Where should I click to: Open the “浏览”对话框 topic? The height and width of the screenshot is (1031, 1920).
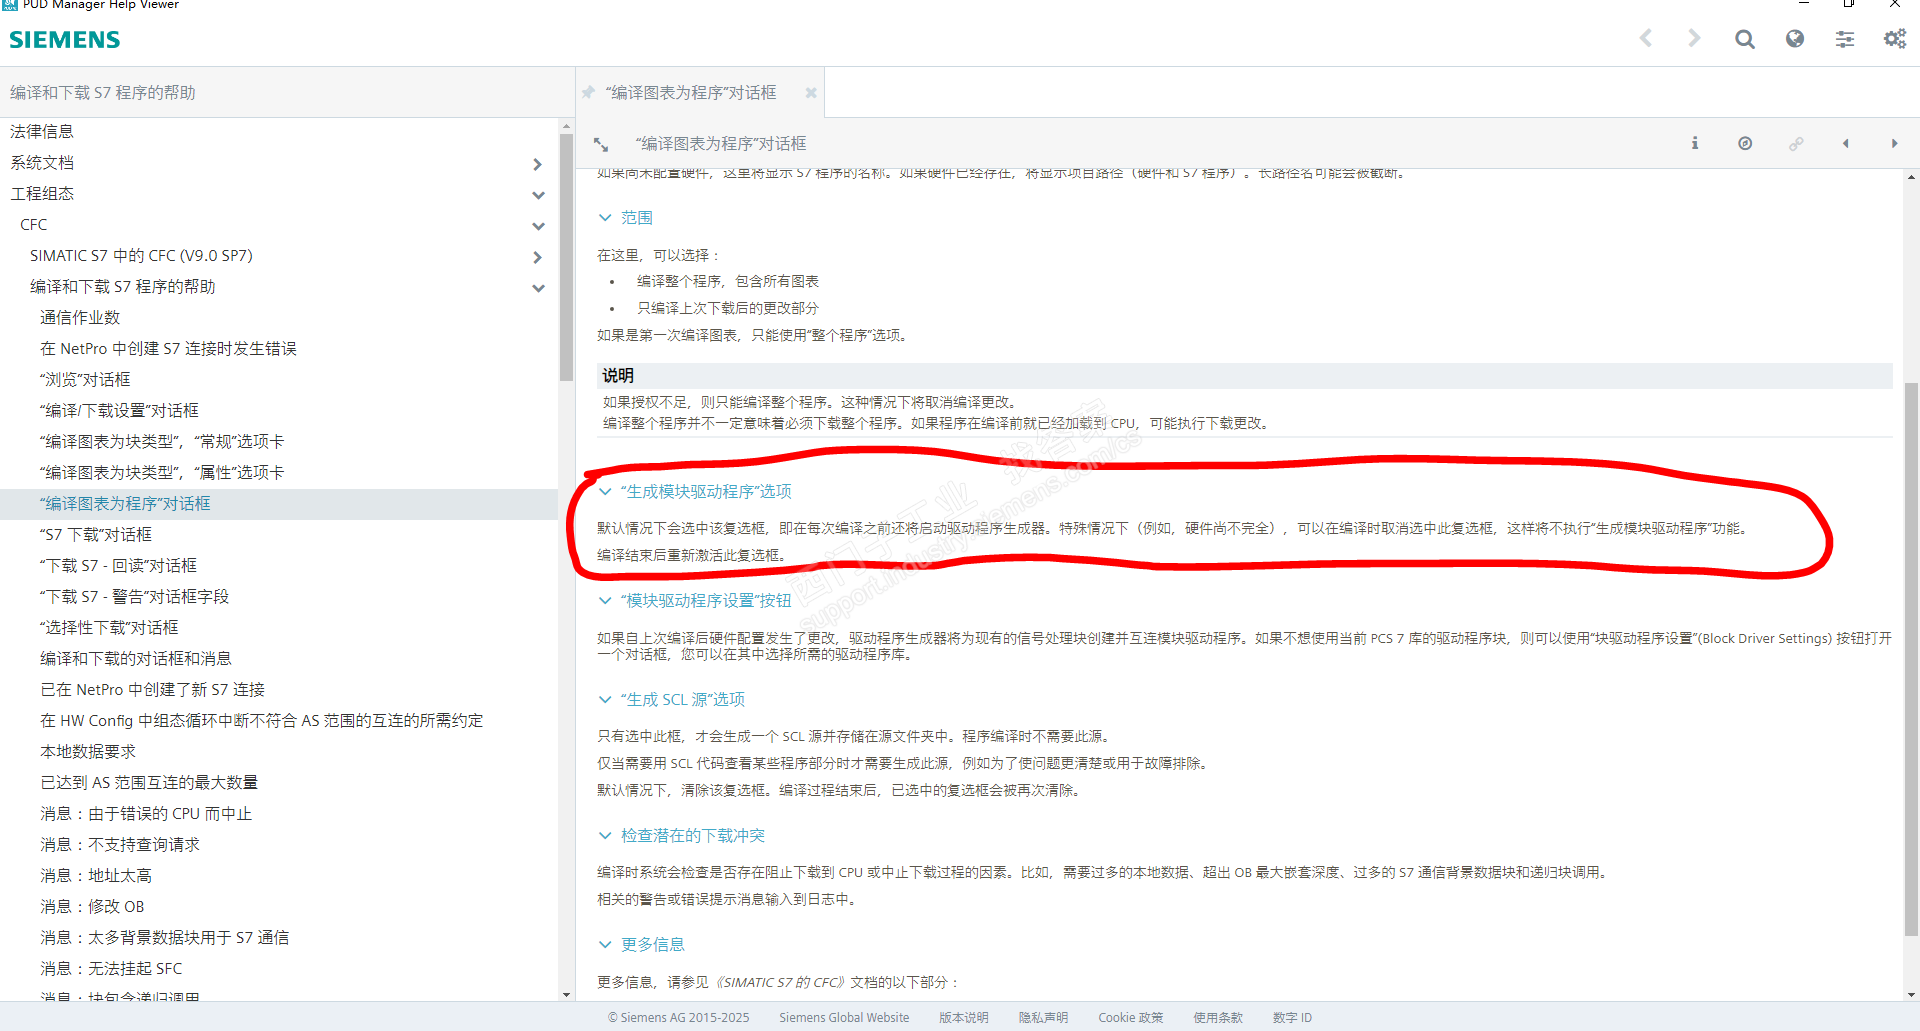point(85,379)
